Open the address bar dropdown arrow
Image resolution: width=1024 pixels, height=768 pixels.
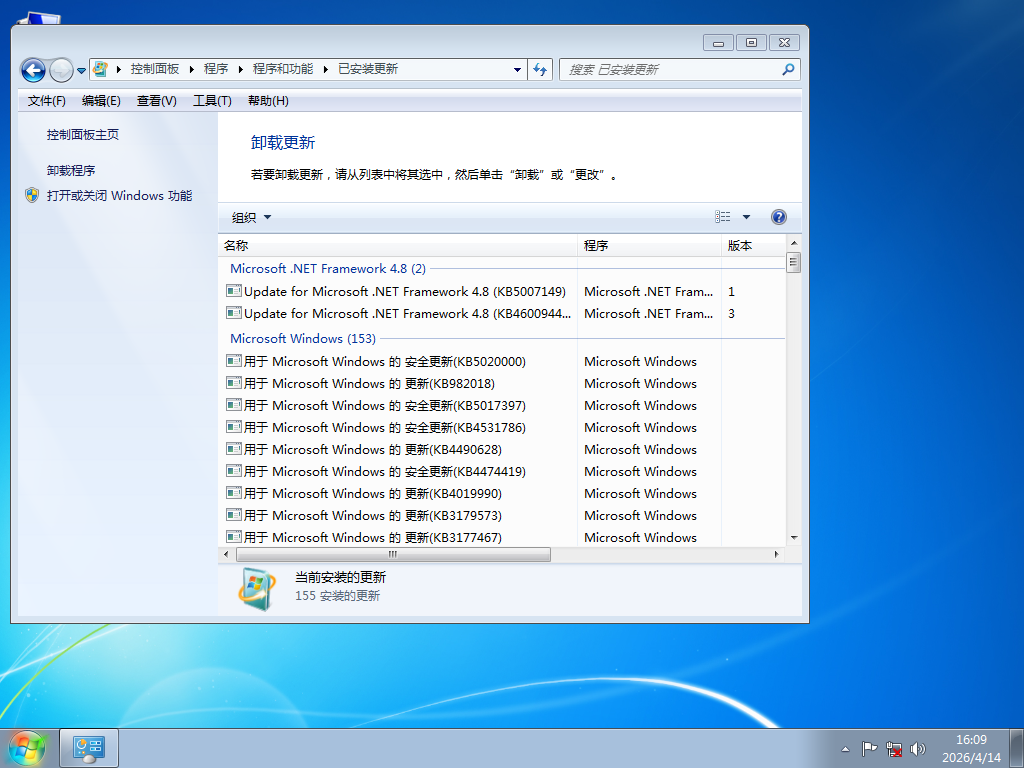[517, 69]
